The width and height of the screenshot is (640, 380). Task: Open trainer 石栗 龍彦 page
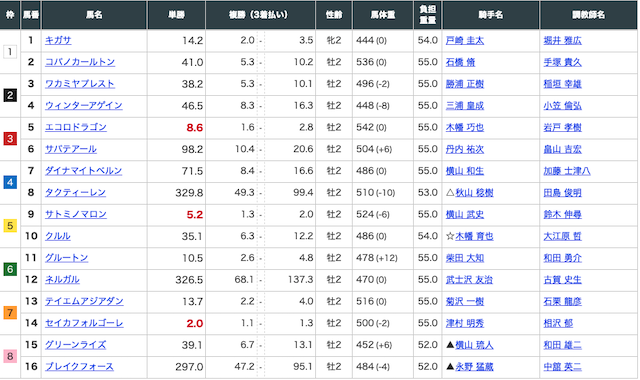click(562, 301)
